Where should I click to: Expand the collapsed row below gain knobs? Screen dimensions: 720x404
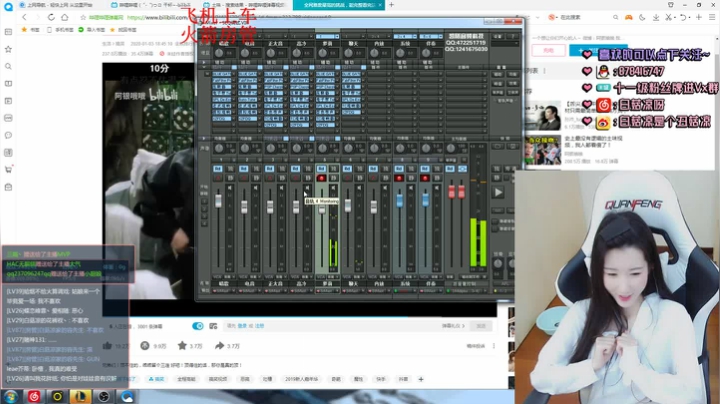[x=204, y=62]
